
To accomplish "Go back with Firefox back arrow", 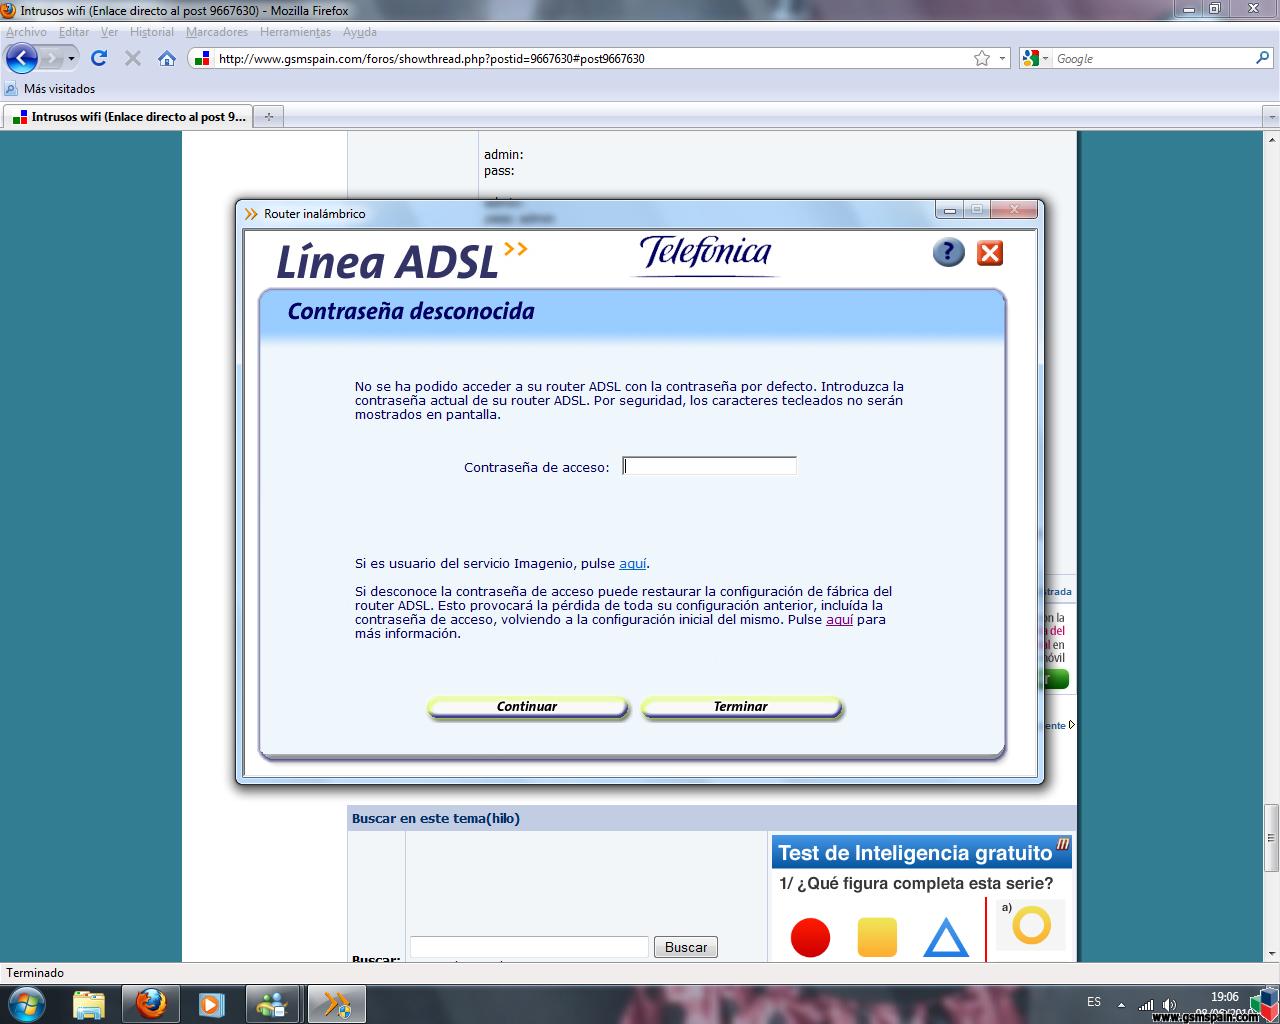I will [21, 58].
